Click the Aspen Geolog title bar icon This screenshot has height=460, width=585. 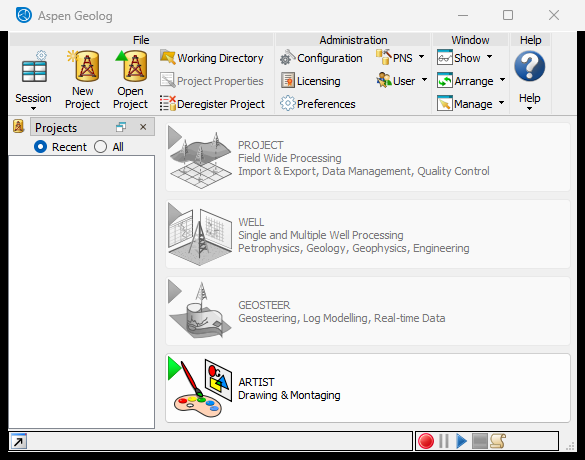(24, 15)
